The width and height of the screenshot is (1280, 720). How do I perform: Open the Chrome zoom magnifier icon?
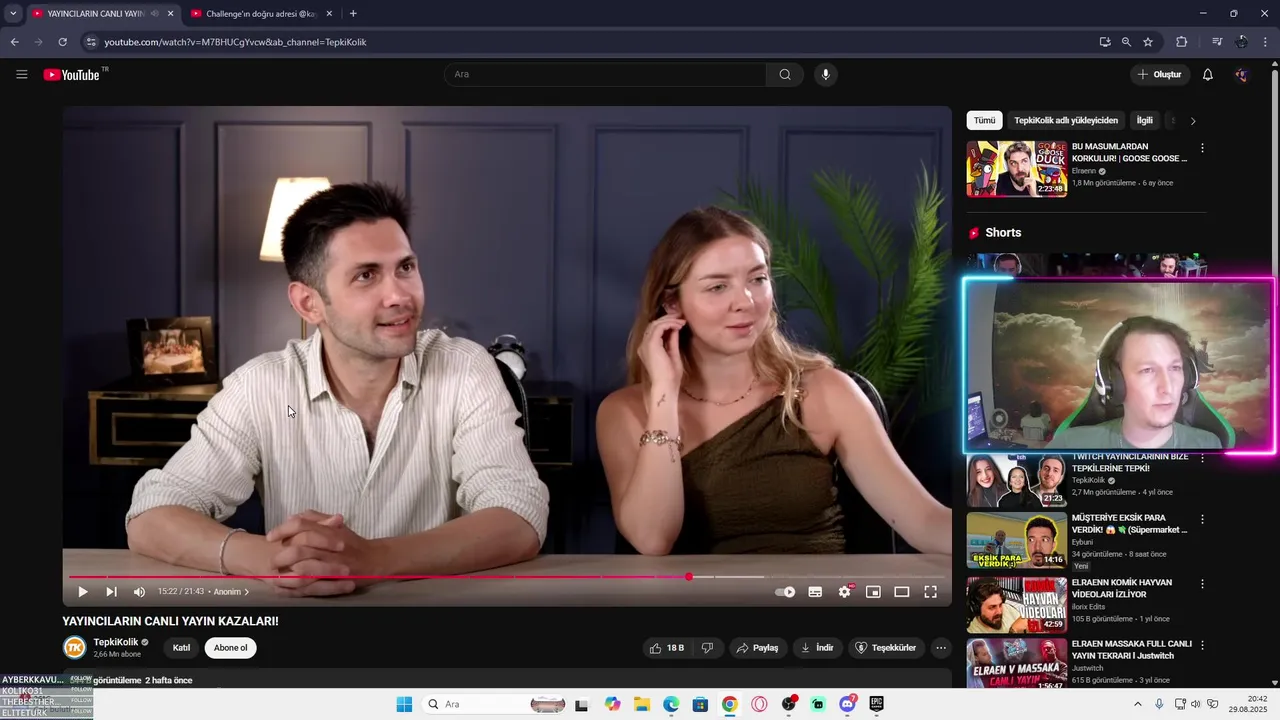1126,42
